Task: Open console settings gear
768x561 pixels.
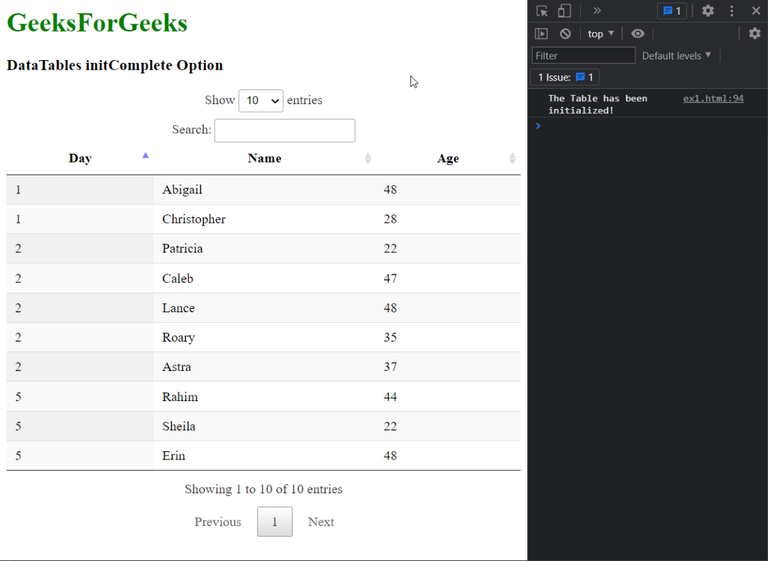Action: click(x=755, y=34)
